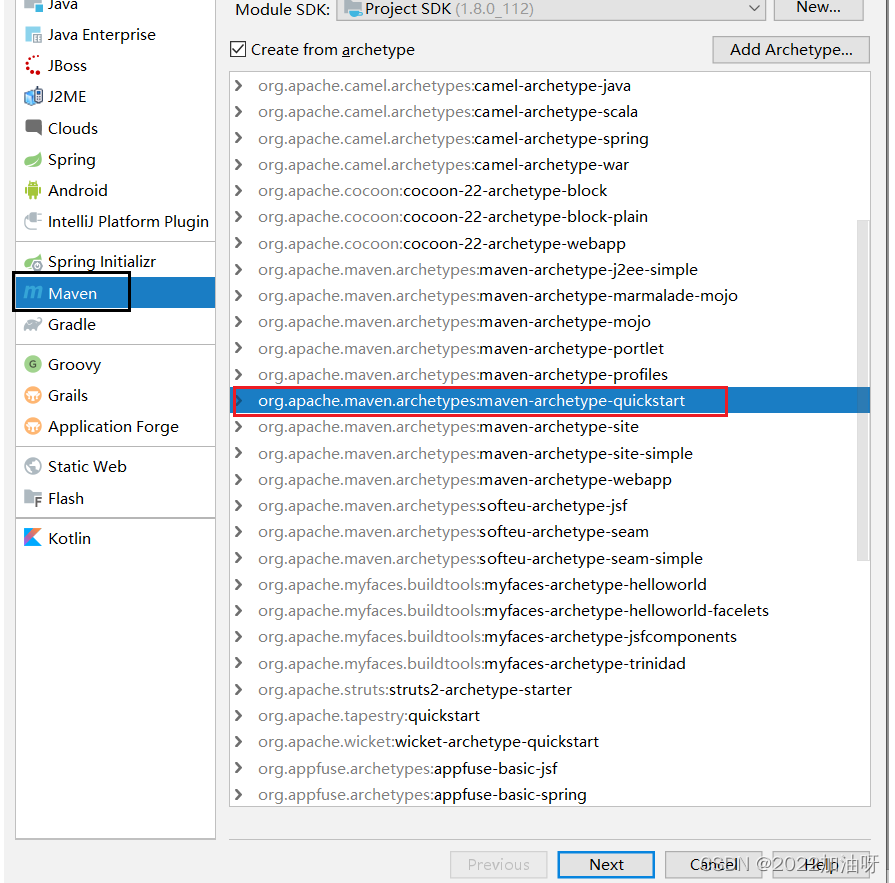Expand maven-archetype-j2ee-simple entry

tap(239, 269)
